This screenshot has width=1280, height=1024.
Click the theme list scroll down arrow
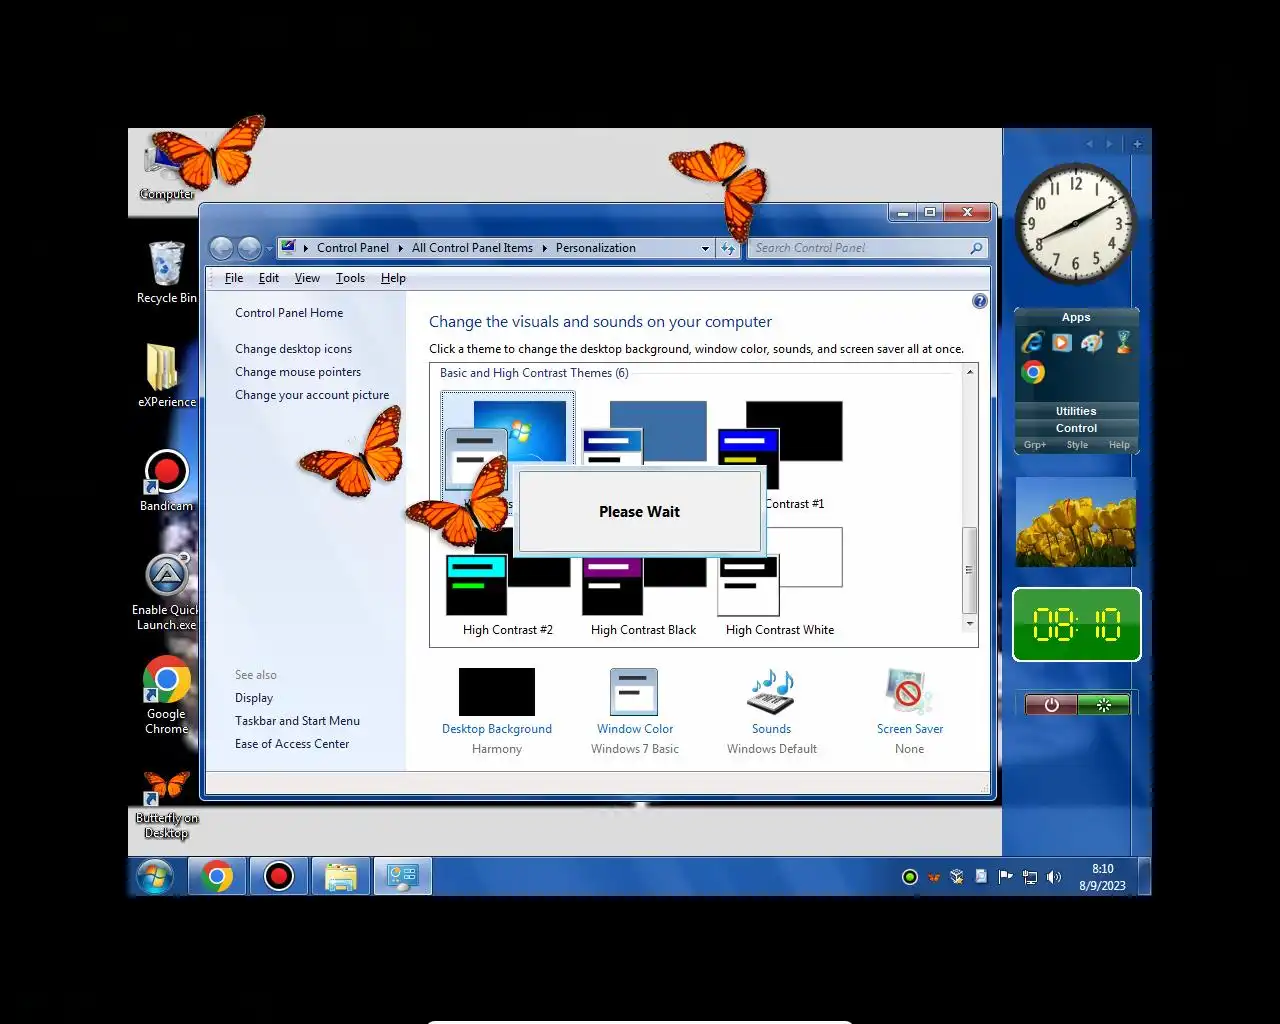coord(969,623)
